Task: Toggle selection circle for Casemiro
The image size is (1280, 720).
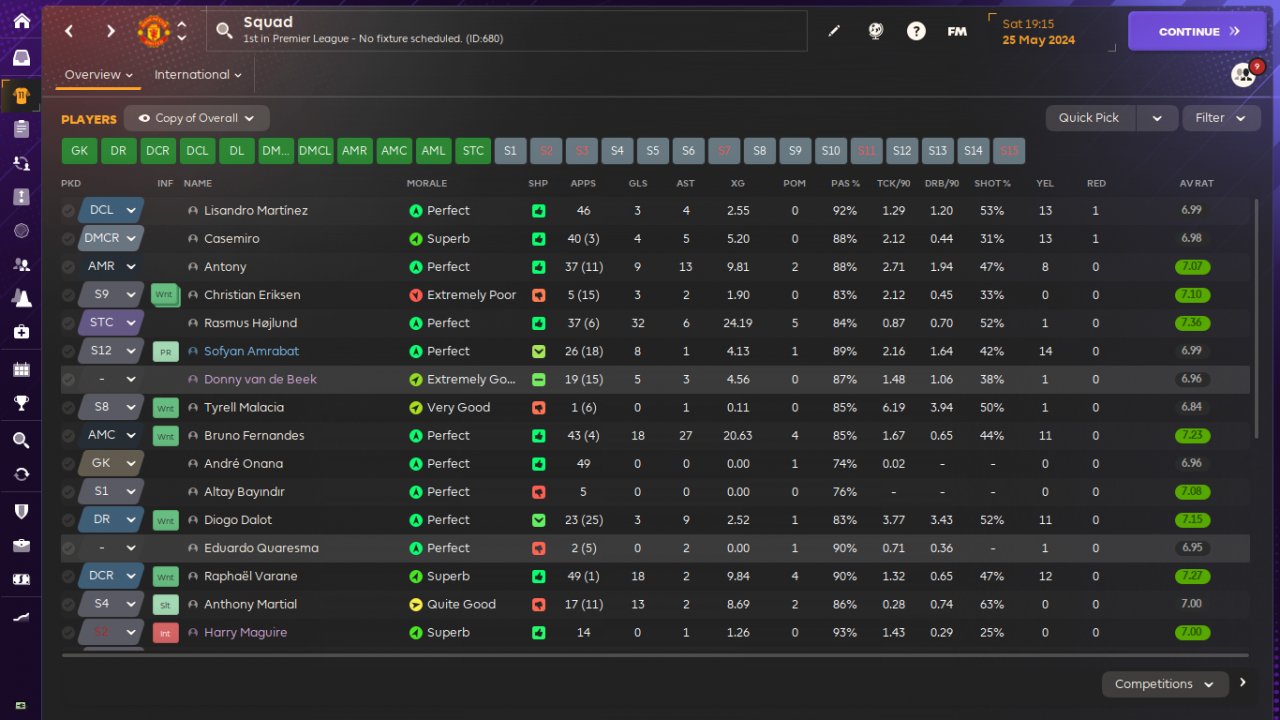Action: [x=68, y=239]
